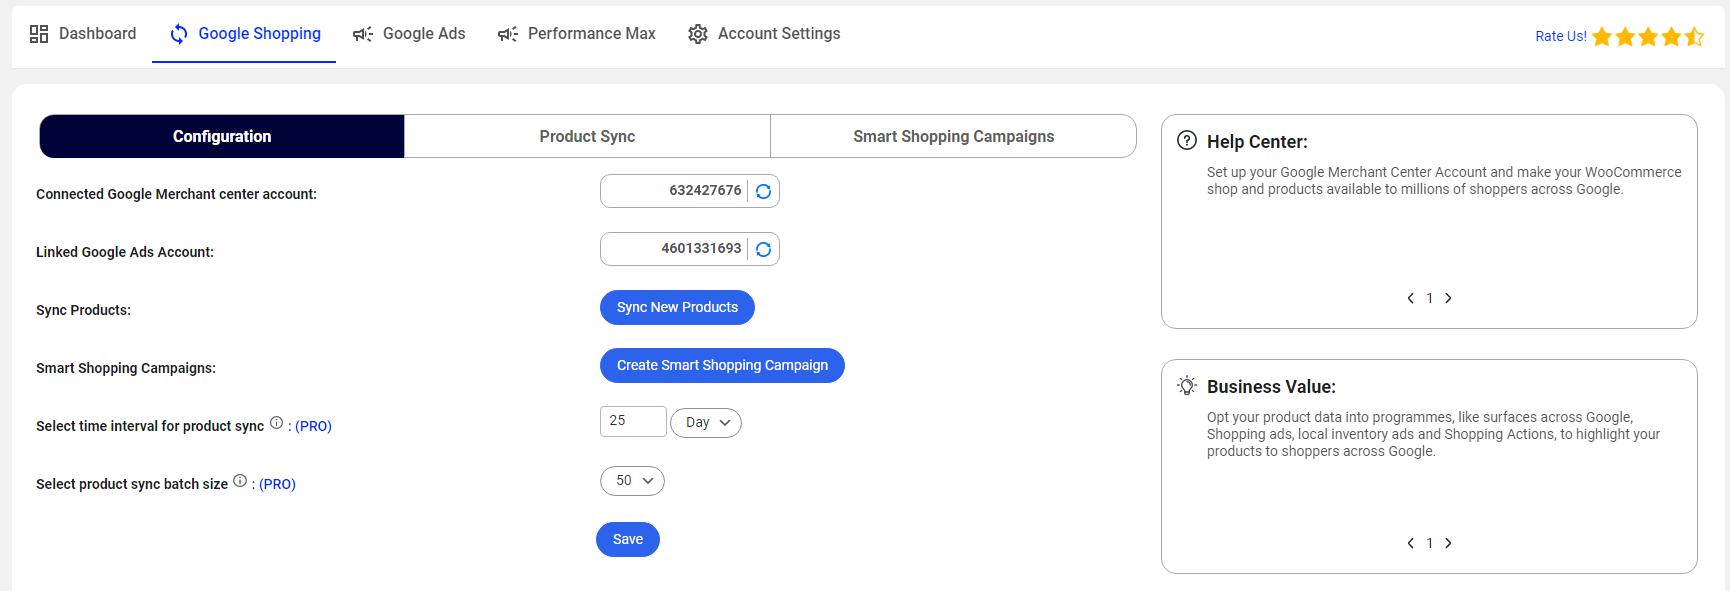The width and height of the screenshot is (1730, 591).
Task: Click the 'Smart Shopping Campaigns:' field label
Action: coord(126,368)
